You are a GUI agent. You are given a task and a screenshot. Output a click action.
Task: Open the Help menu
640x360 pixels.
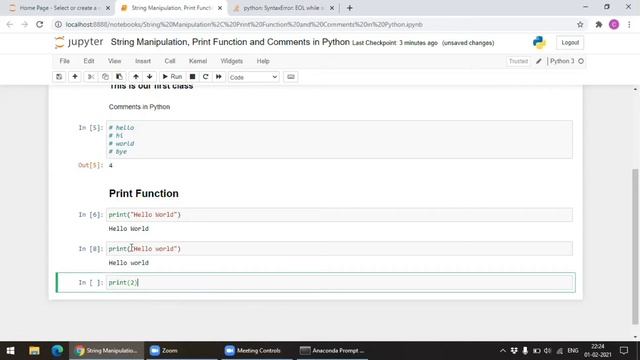(263, 61)
